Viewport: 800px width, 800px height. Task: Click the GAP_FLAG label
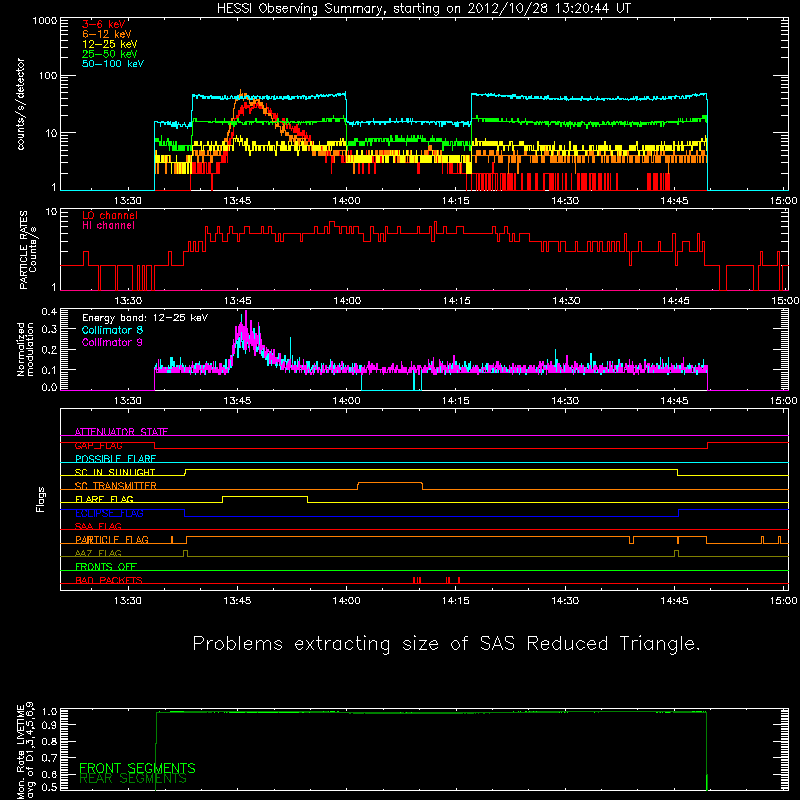point(98,445)
